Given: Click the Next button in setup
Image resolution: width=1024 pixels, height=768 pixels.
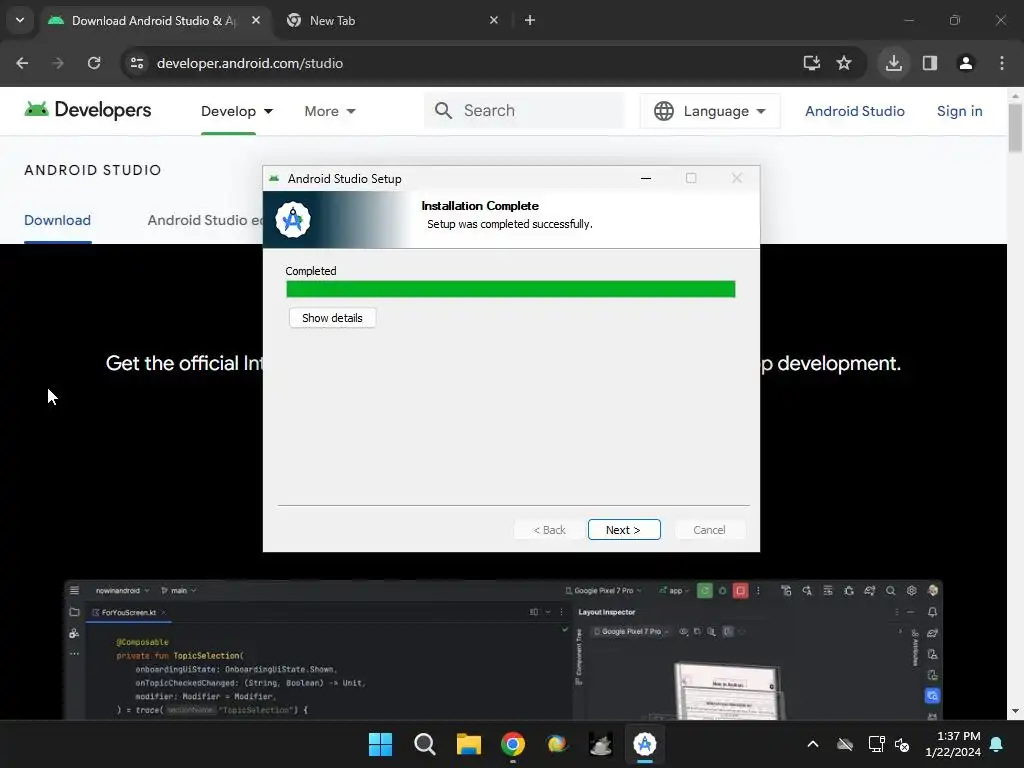Looking at the screenshot, I should pos(624,530).
